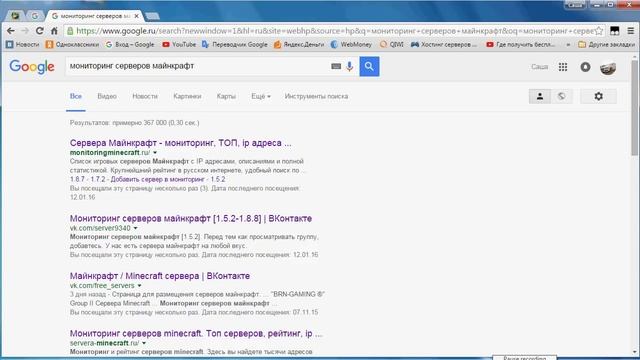Open the on-screen keyboard in search box

click(x=336, y=66)
